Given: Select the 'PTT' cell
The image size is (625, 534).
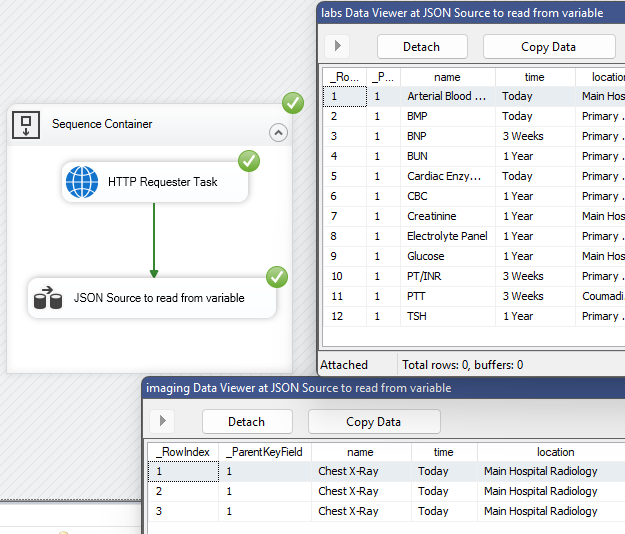Looking at the screenshot, I should 448,296.
